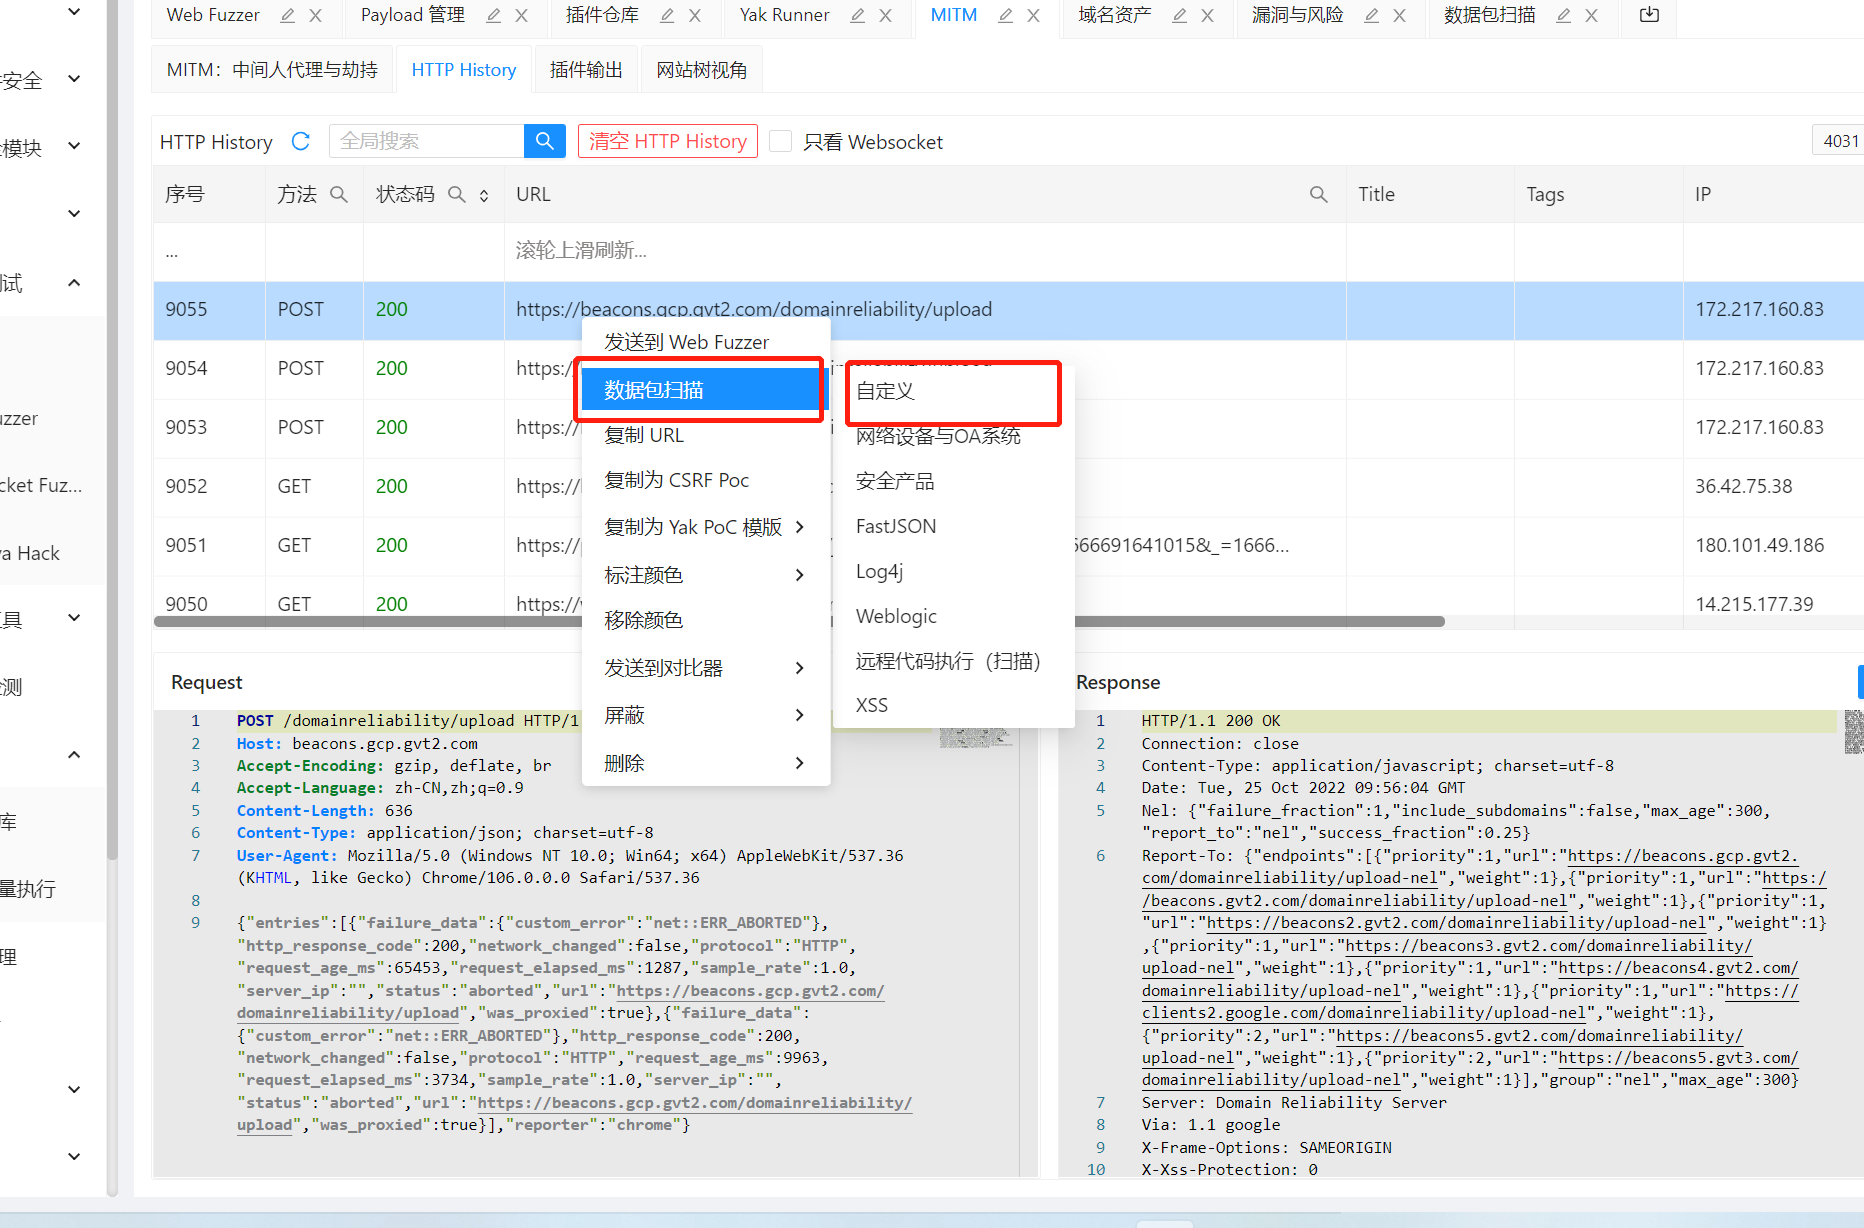This screenshot has height=1228, width=1864.
Task: Select 安全产品 scan type
Action: [x=954, y=481]
